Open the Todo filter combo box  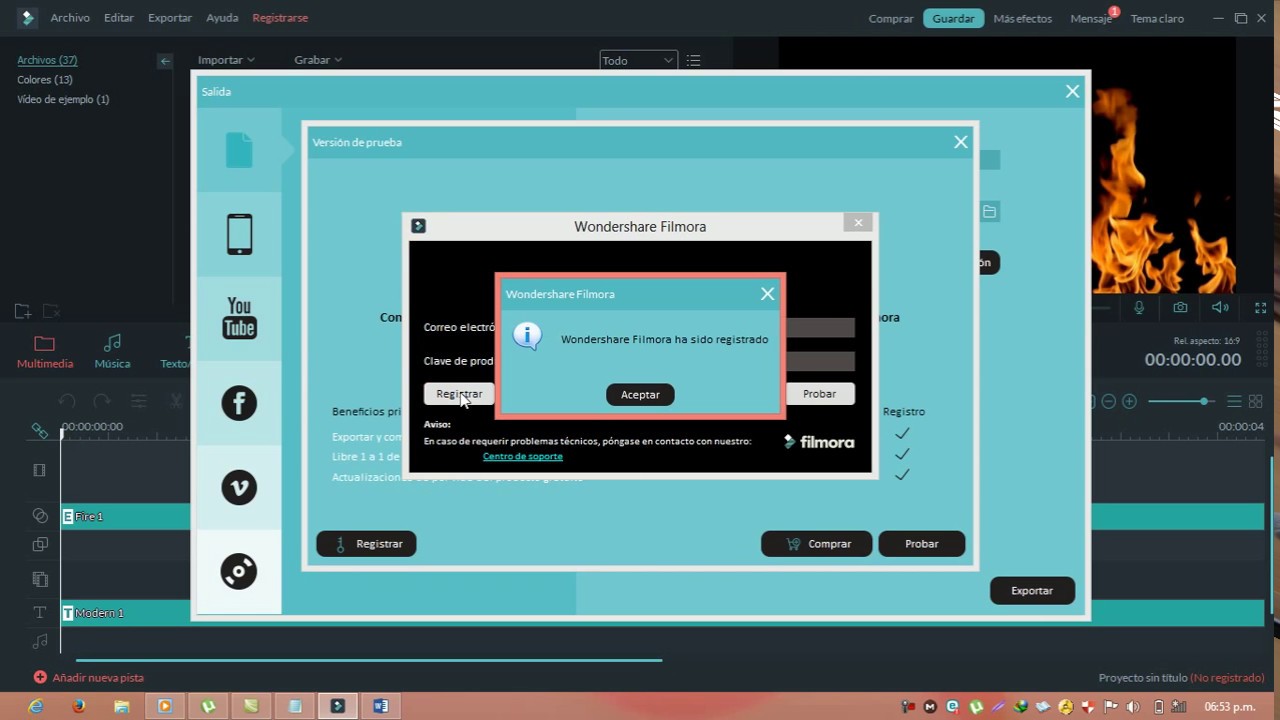[638, 61]
